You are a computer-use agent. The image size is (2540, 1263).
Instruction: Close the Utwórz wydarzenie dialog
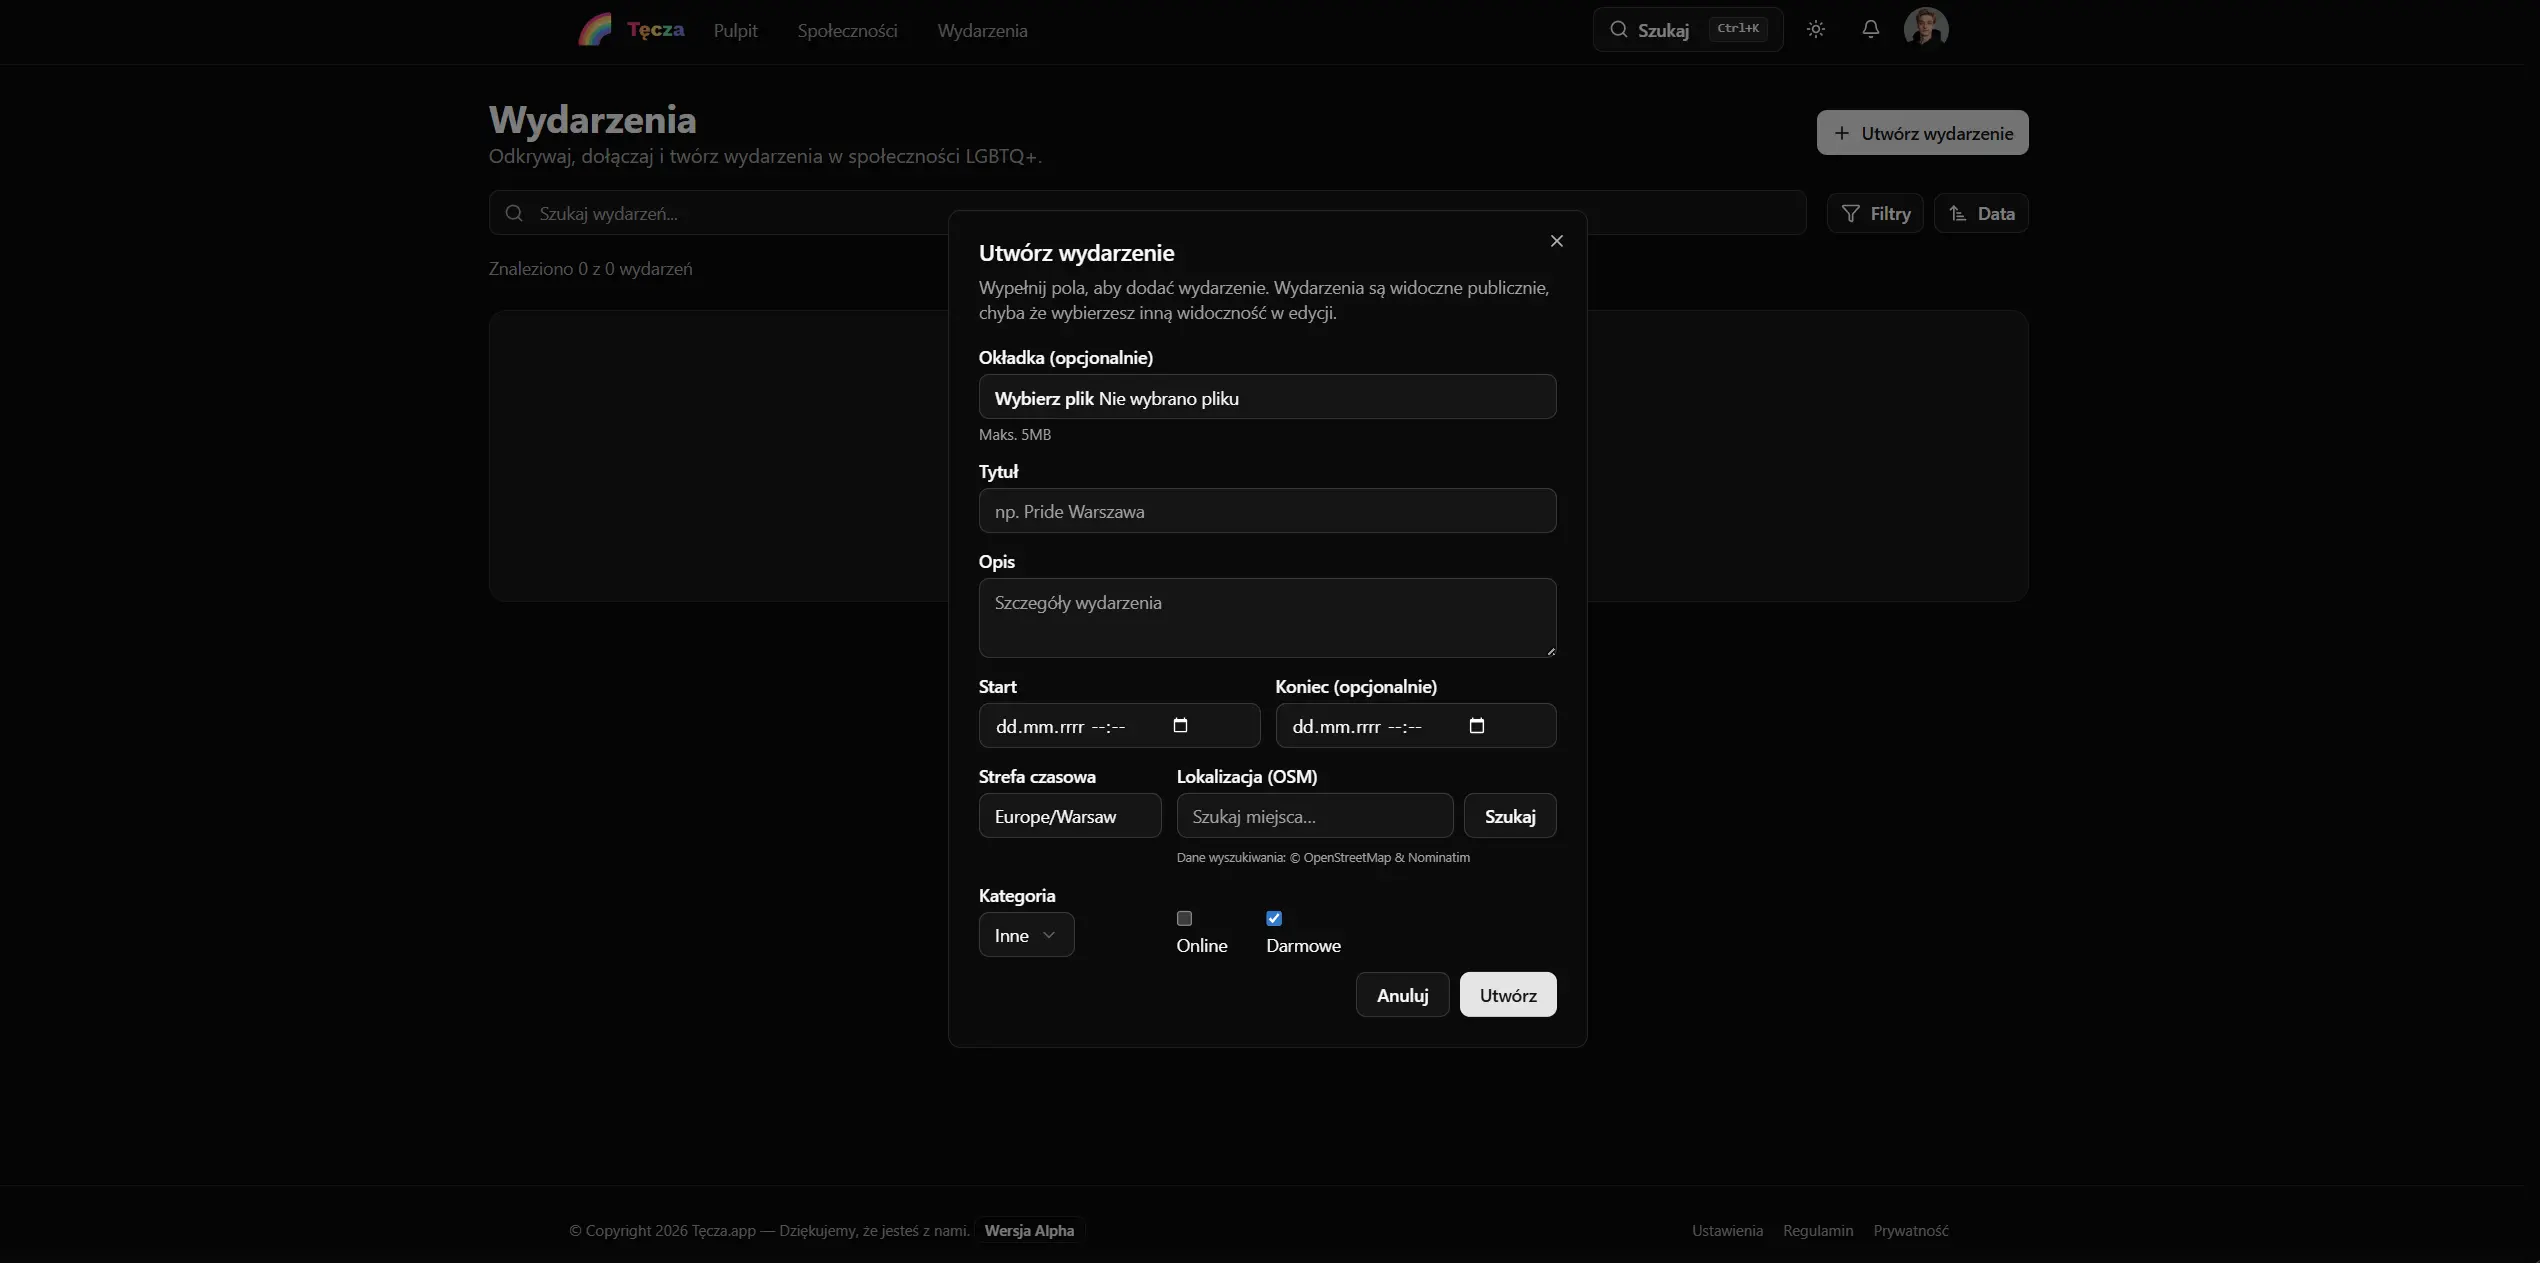click(x=1556, y=241)
